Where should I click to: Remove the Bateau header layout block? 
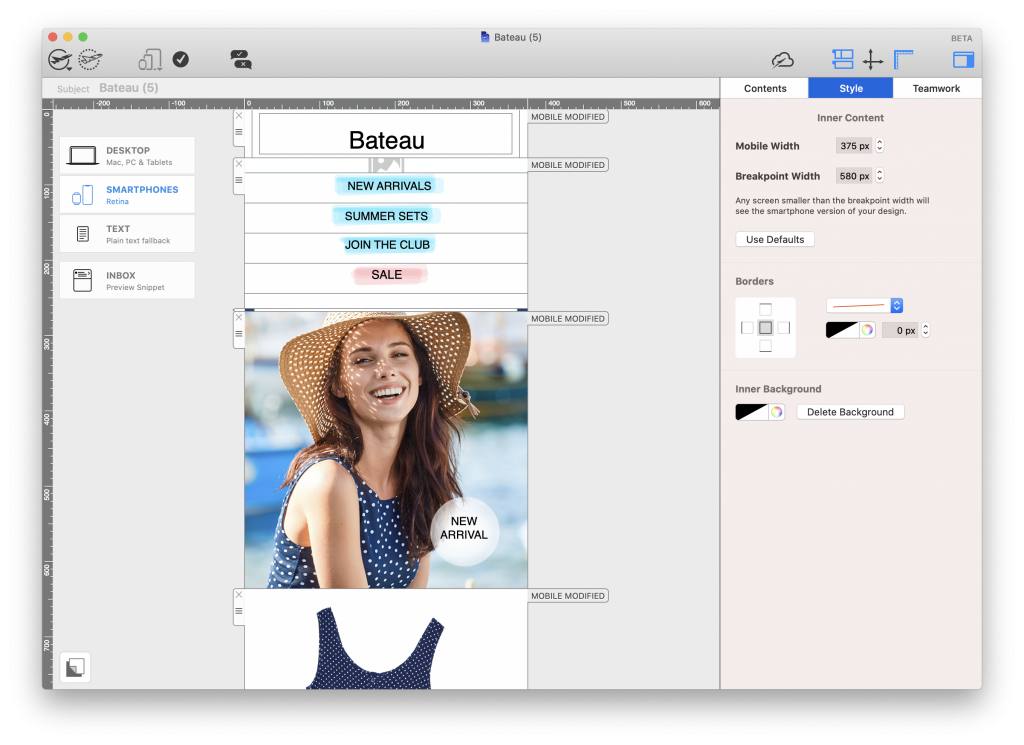pos(239,116)
